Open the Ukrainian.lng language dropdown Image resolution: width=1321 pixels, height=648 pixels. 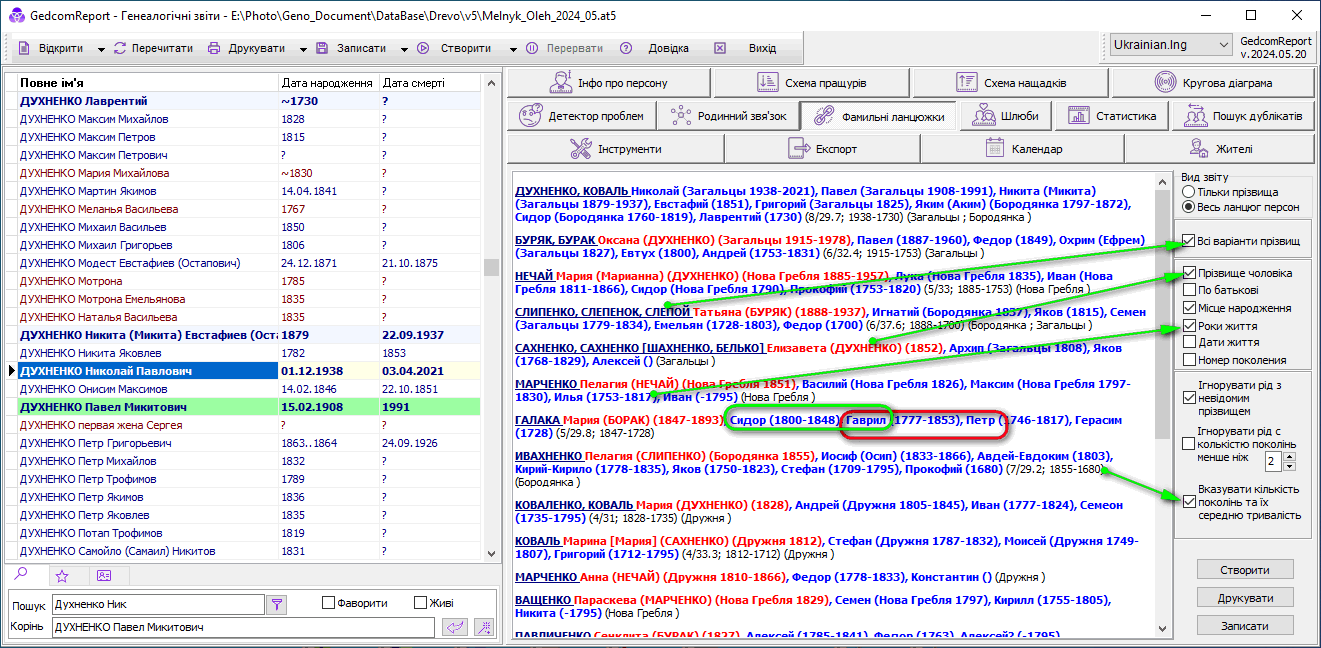[1171, 45]
